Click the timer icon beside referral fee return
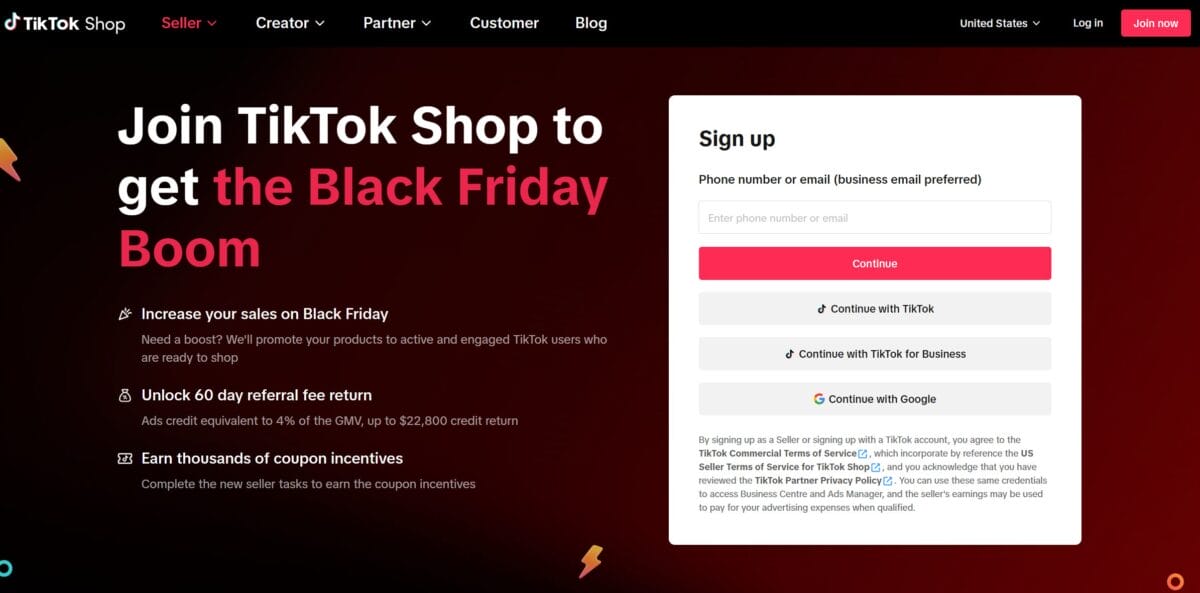 pos(124,394)
